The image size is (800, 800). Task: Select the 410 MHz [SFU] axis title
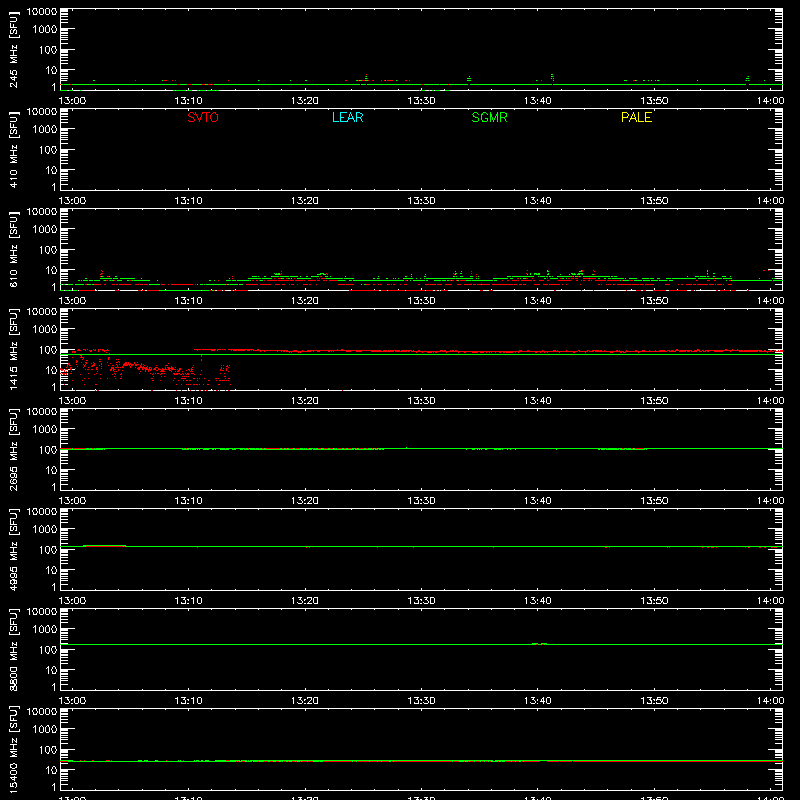pos(13,150)
